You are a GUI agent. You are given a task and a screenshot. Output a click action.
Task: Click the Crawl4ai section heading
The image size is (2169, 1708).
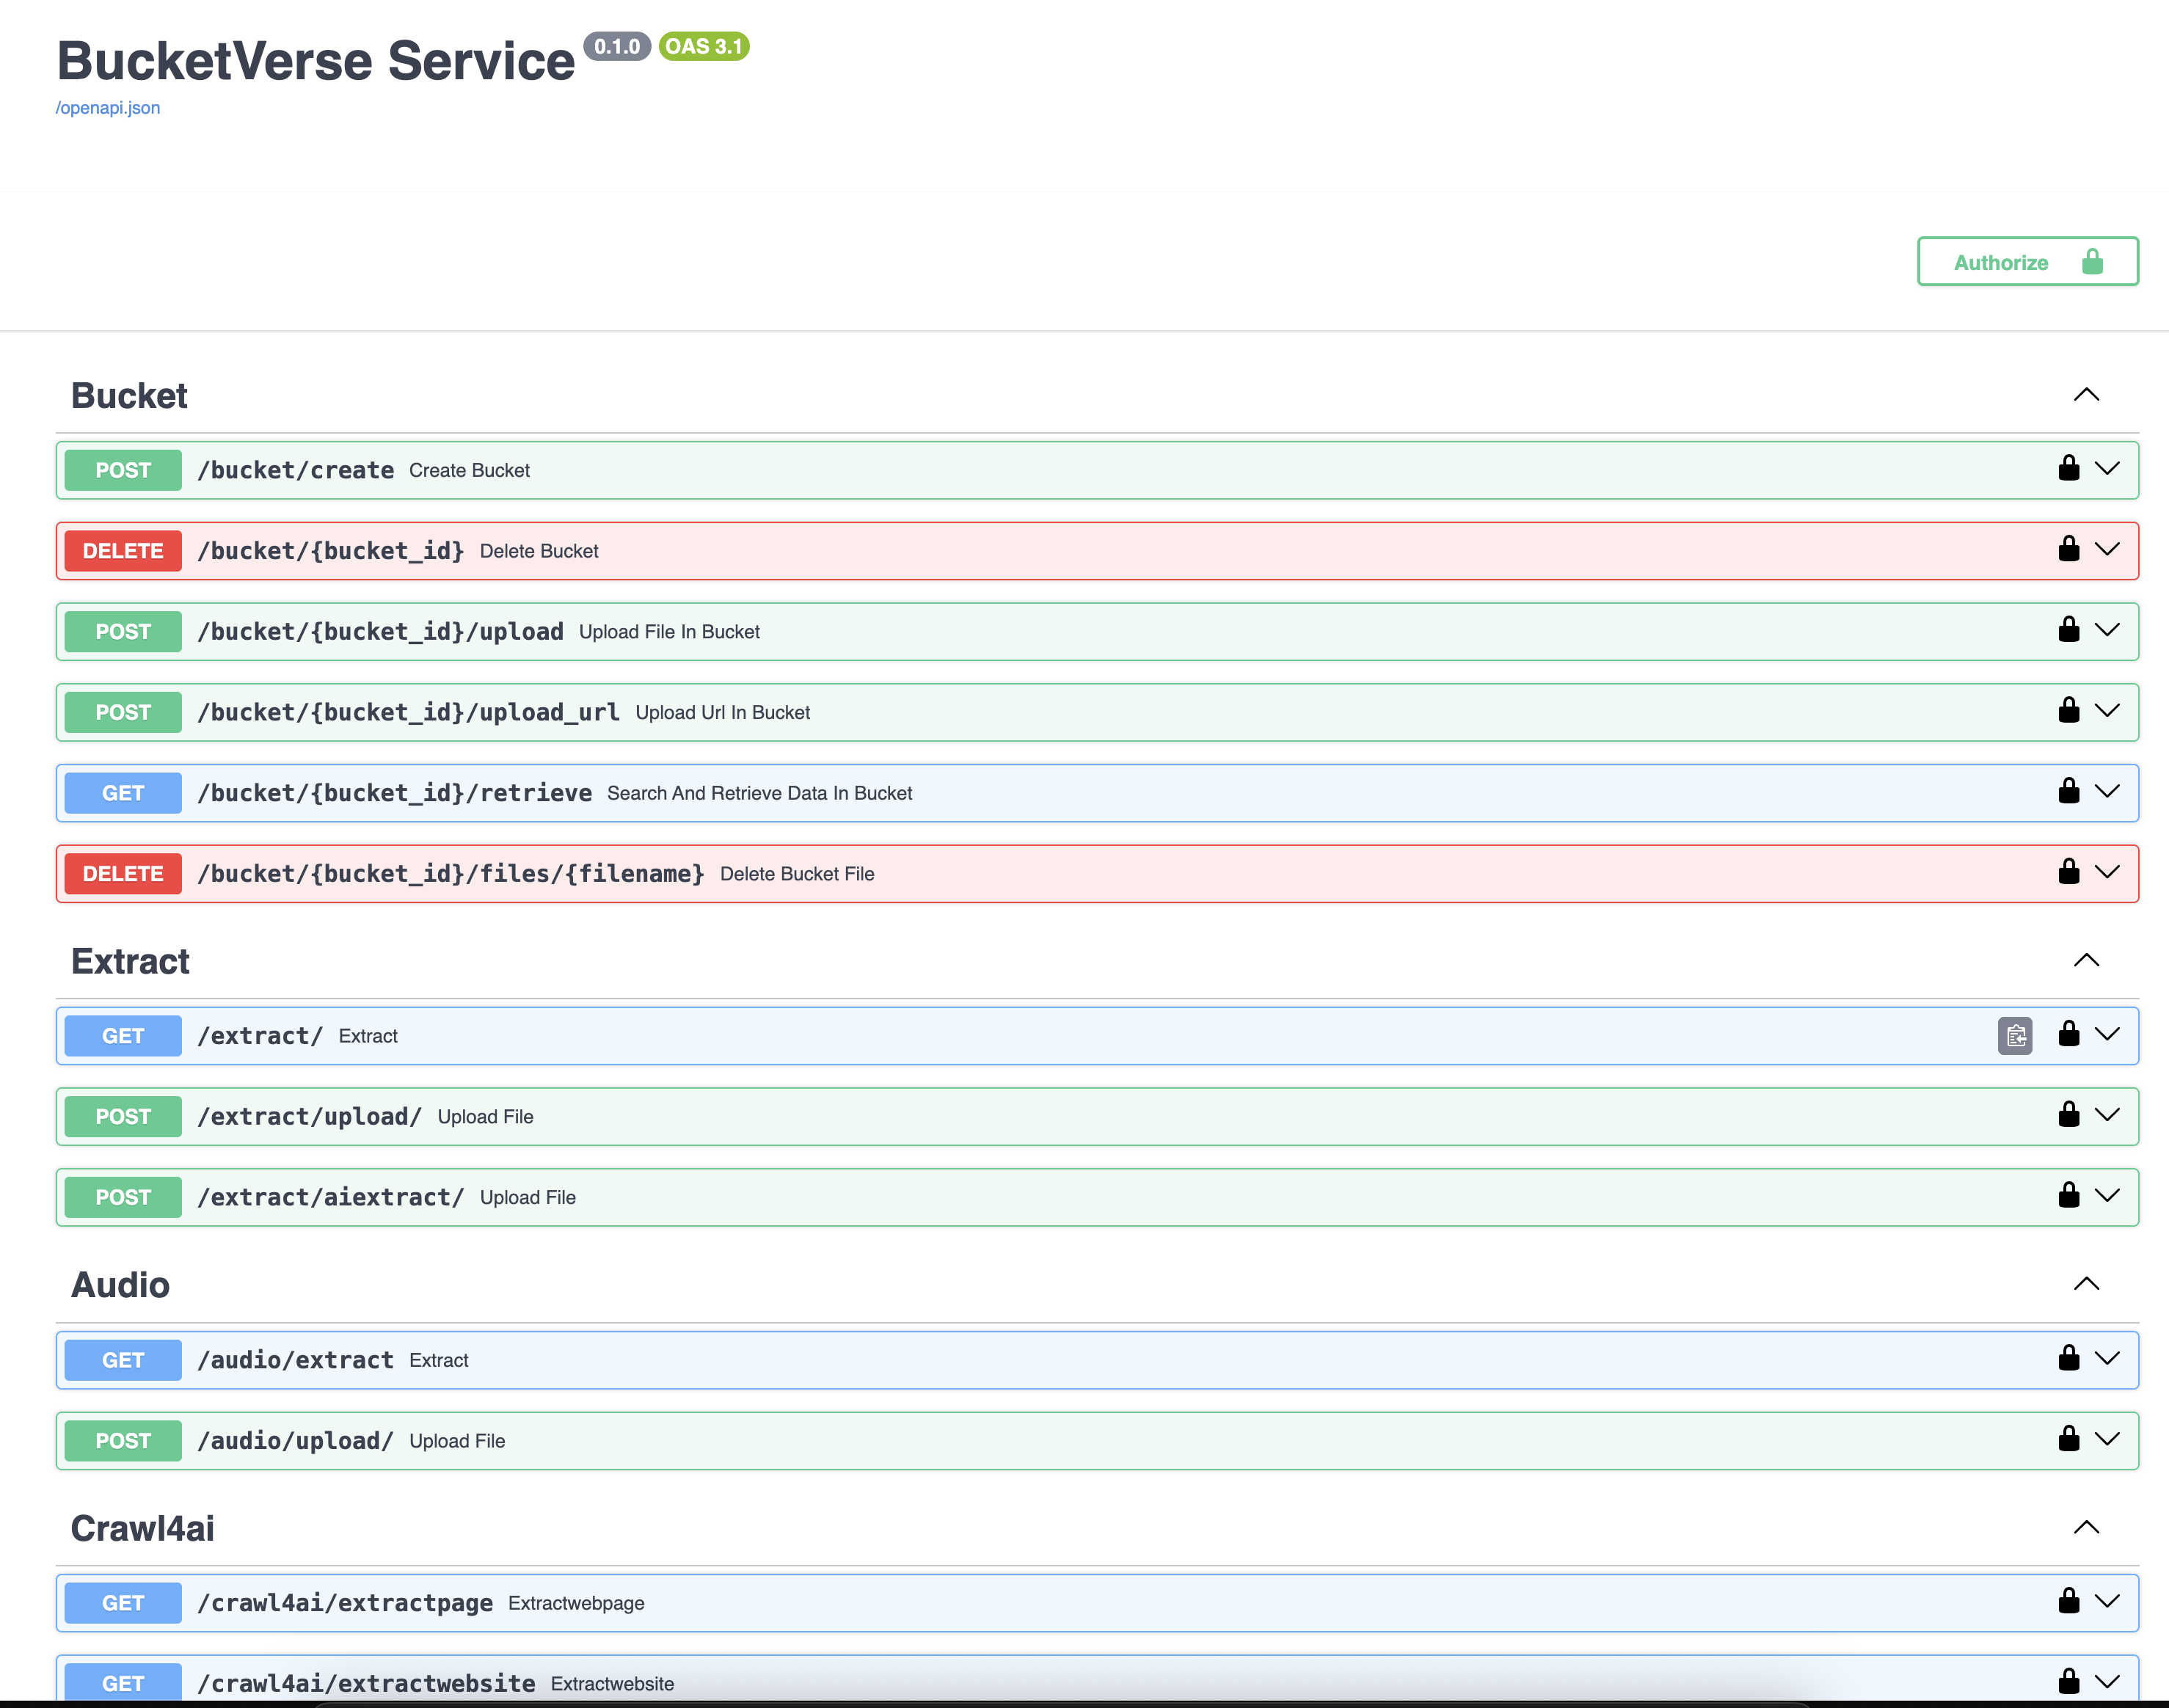pyautogui.click(x=142, y=1528)
